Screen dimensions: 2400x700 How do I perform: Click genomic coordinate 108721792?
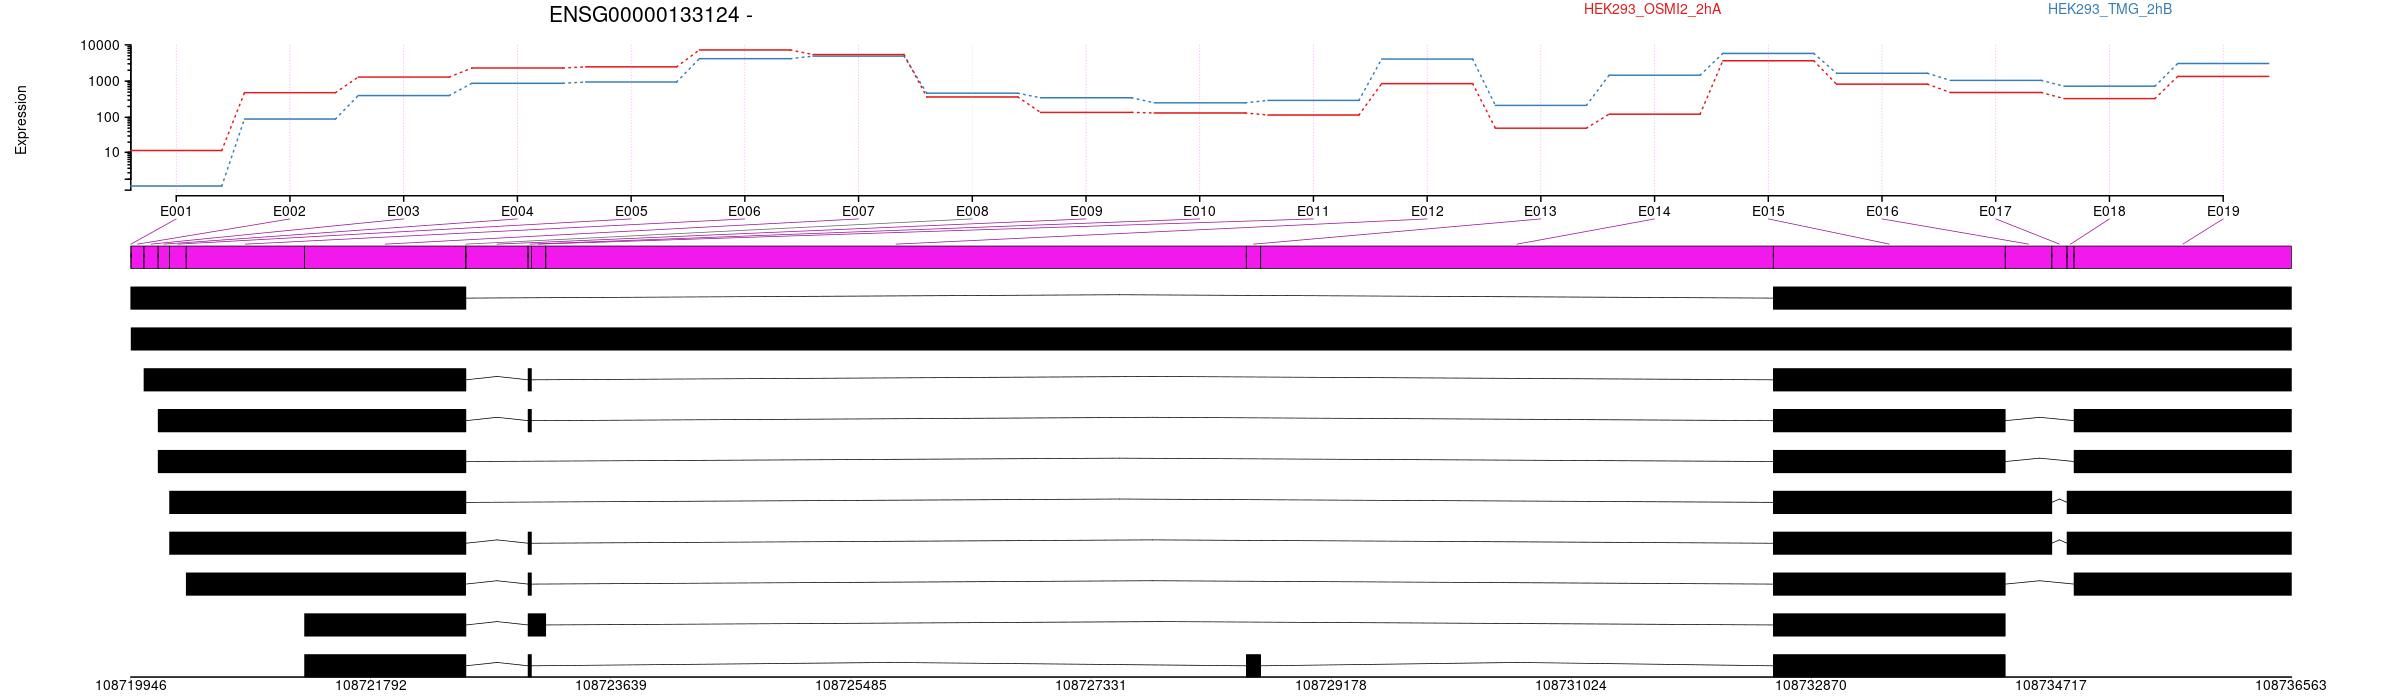[x=371, y=686]
